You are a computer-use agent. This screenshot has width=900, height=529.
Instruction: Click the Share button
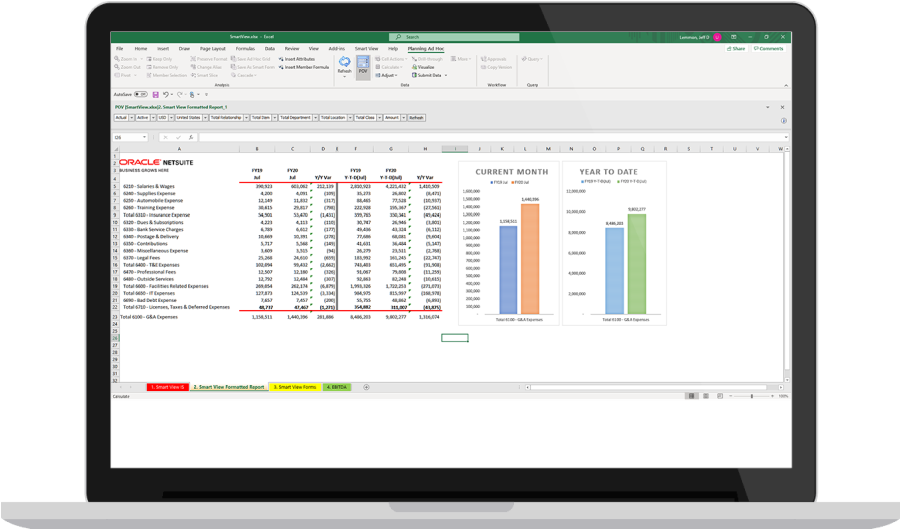pos(736,49)
